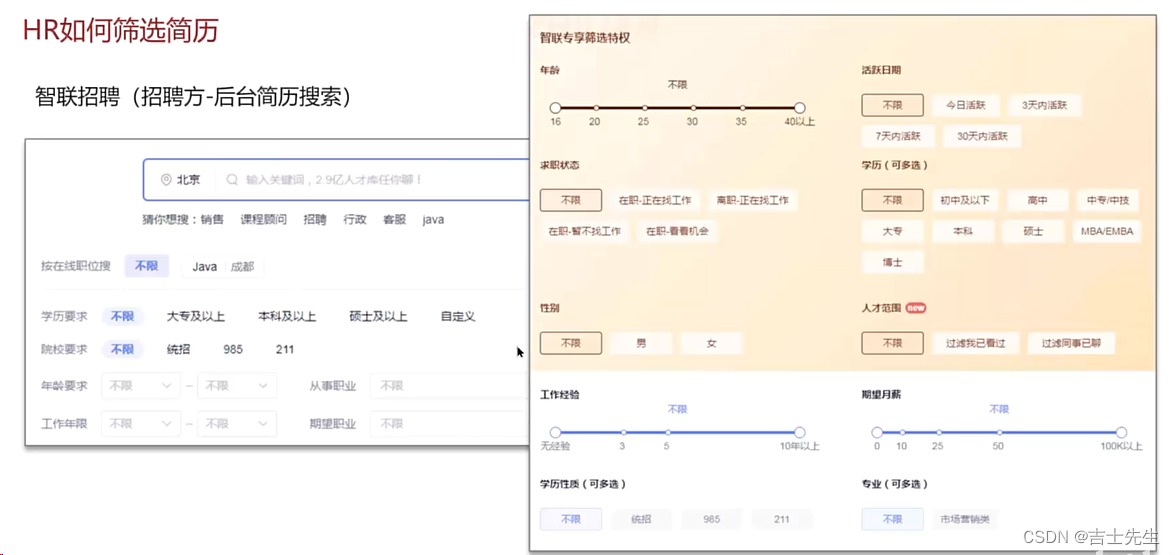Open the first 工作年限 dropdown
This screenshot has height=555, width=1175.
tap(141, 424)
